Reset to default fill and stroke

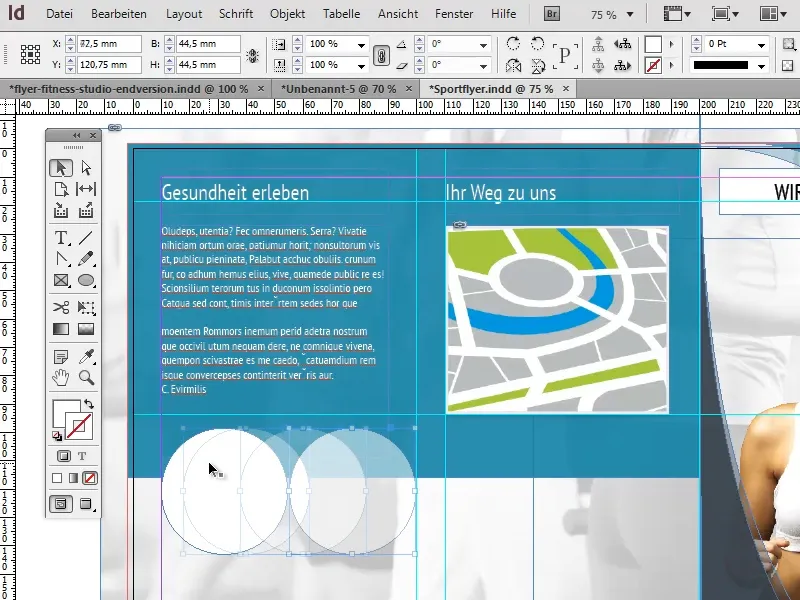point(57,436)
